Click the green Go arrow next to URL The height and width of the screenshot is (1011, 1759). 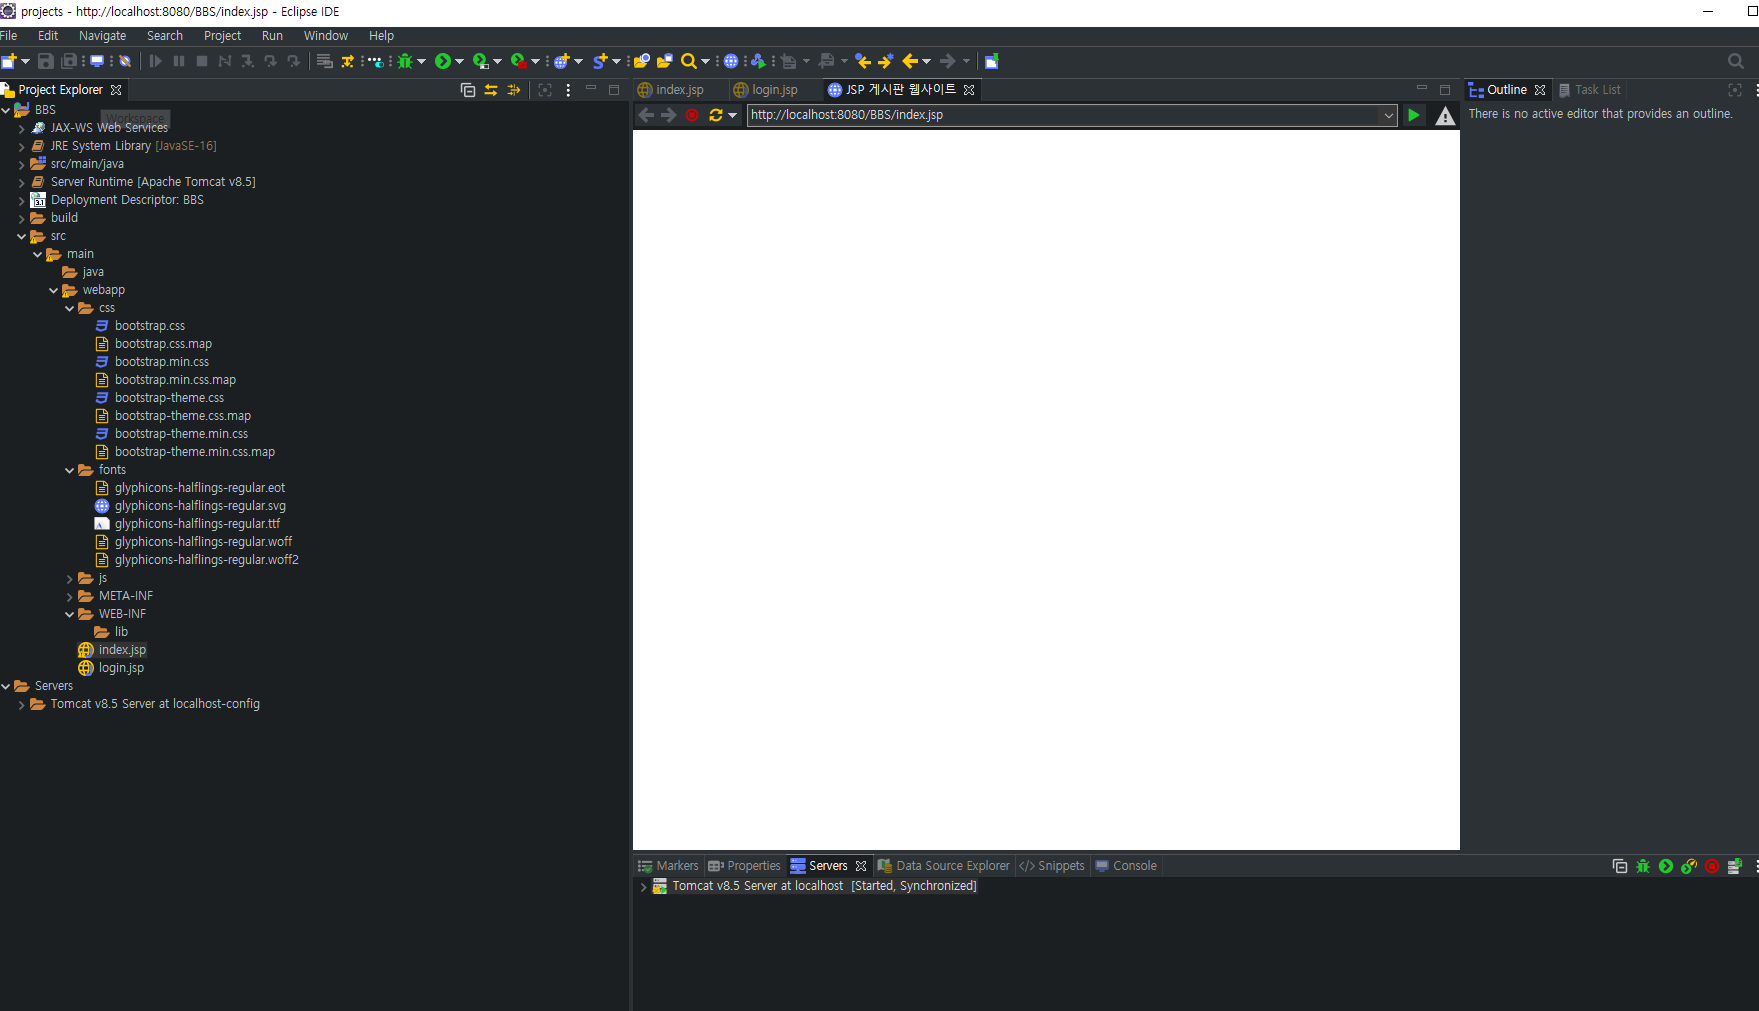(x=1413, y=115)
